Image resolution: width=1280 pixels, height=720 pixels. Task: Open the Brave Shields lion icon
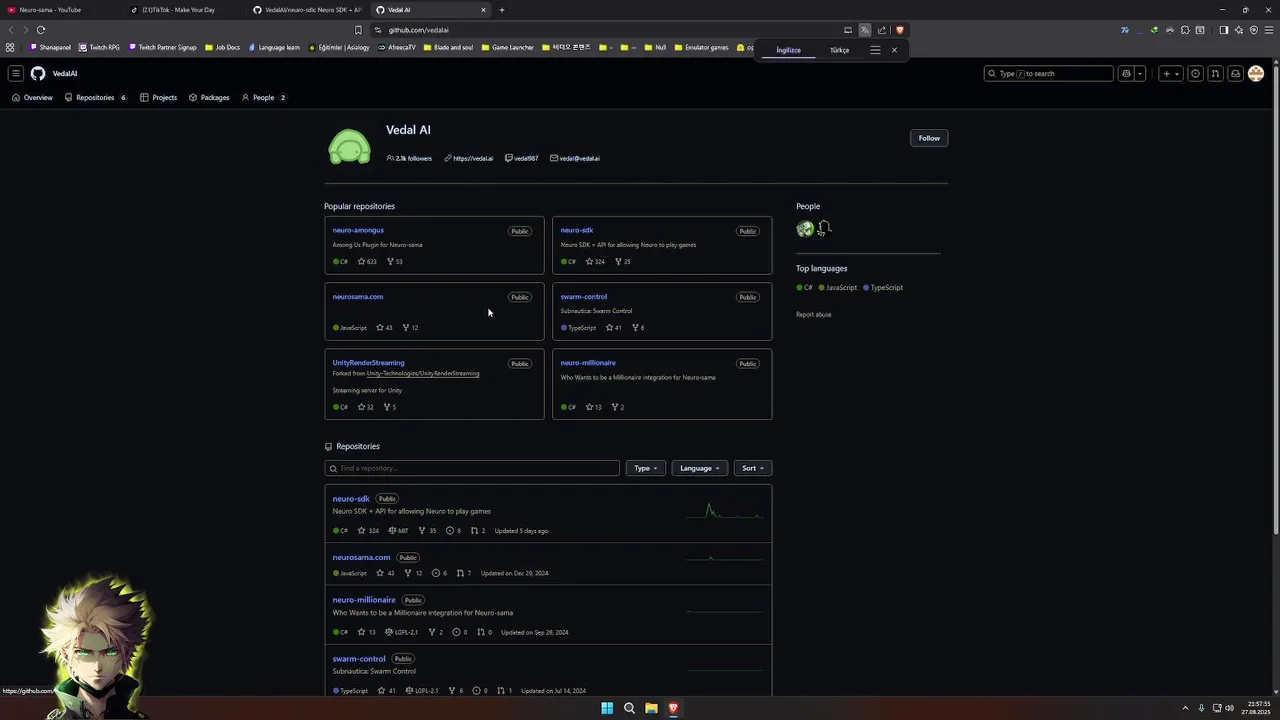pos(899,30)
